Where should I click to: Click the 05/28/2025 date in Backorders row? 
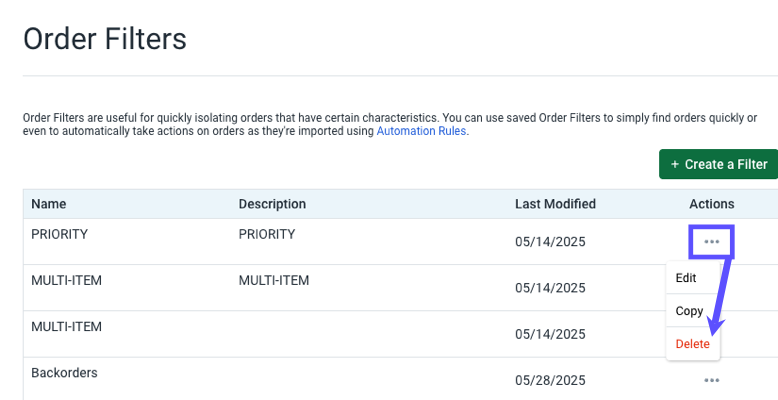click(x=550, y=380)
